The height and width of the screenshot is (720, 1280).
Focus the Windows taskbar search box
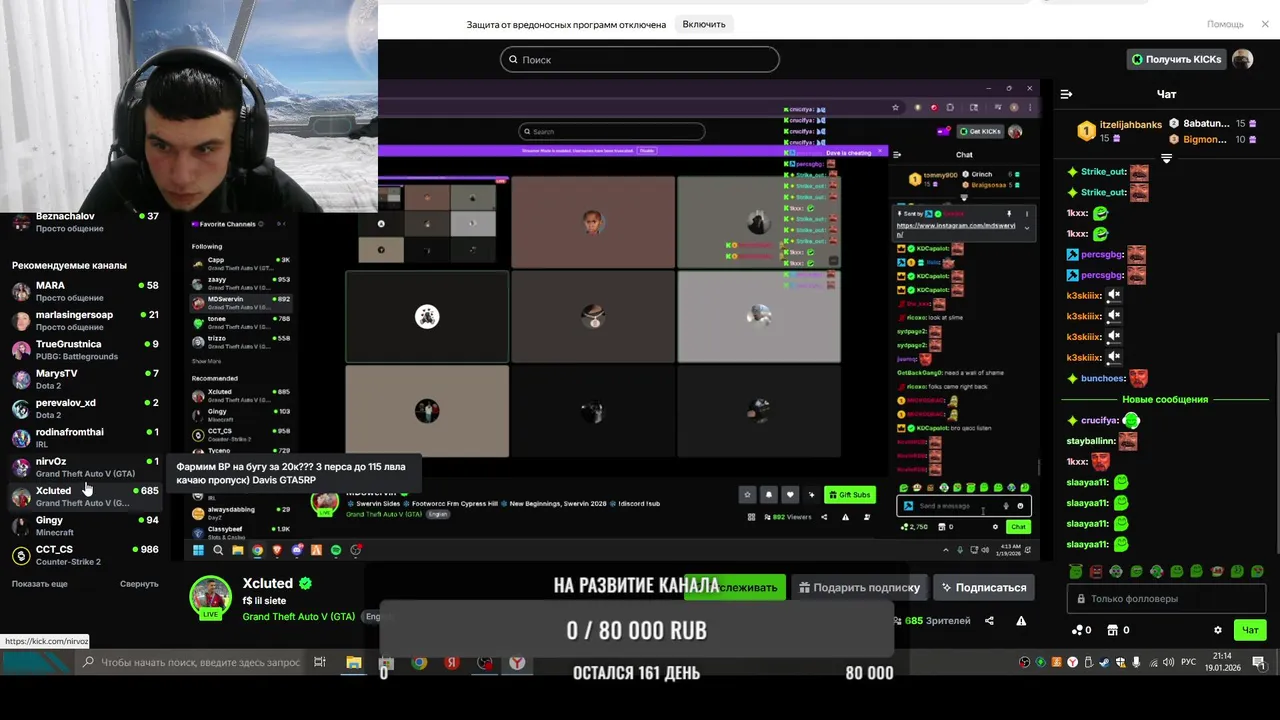[x=190, y=662]
